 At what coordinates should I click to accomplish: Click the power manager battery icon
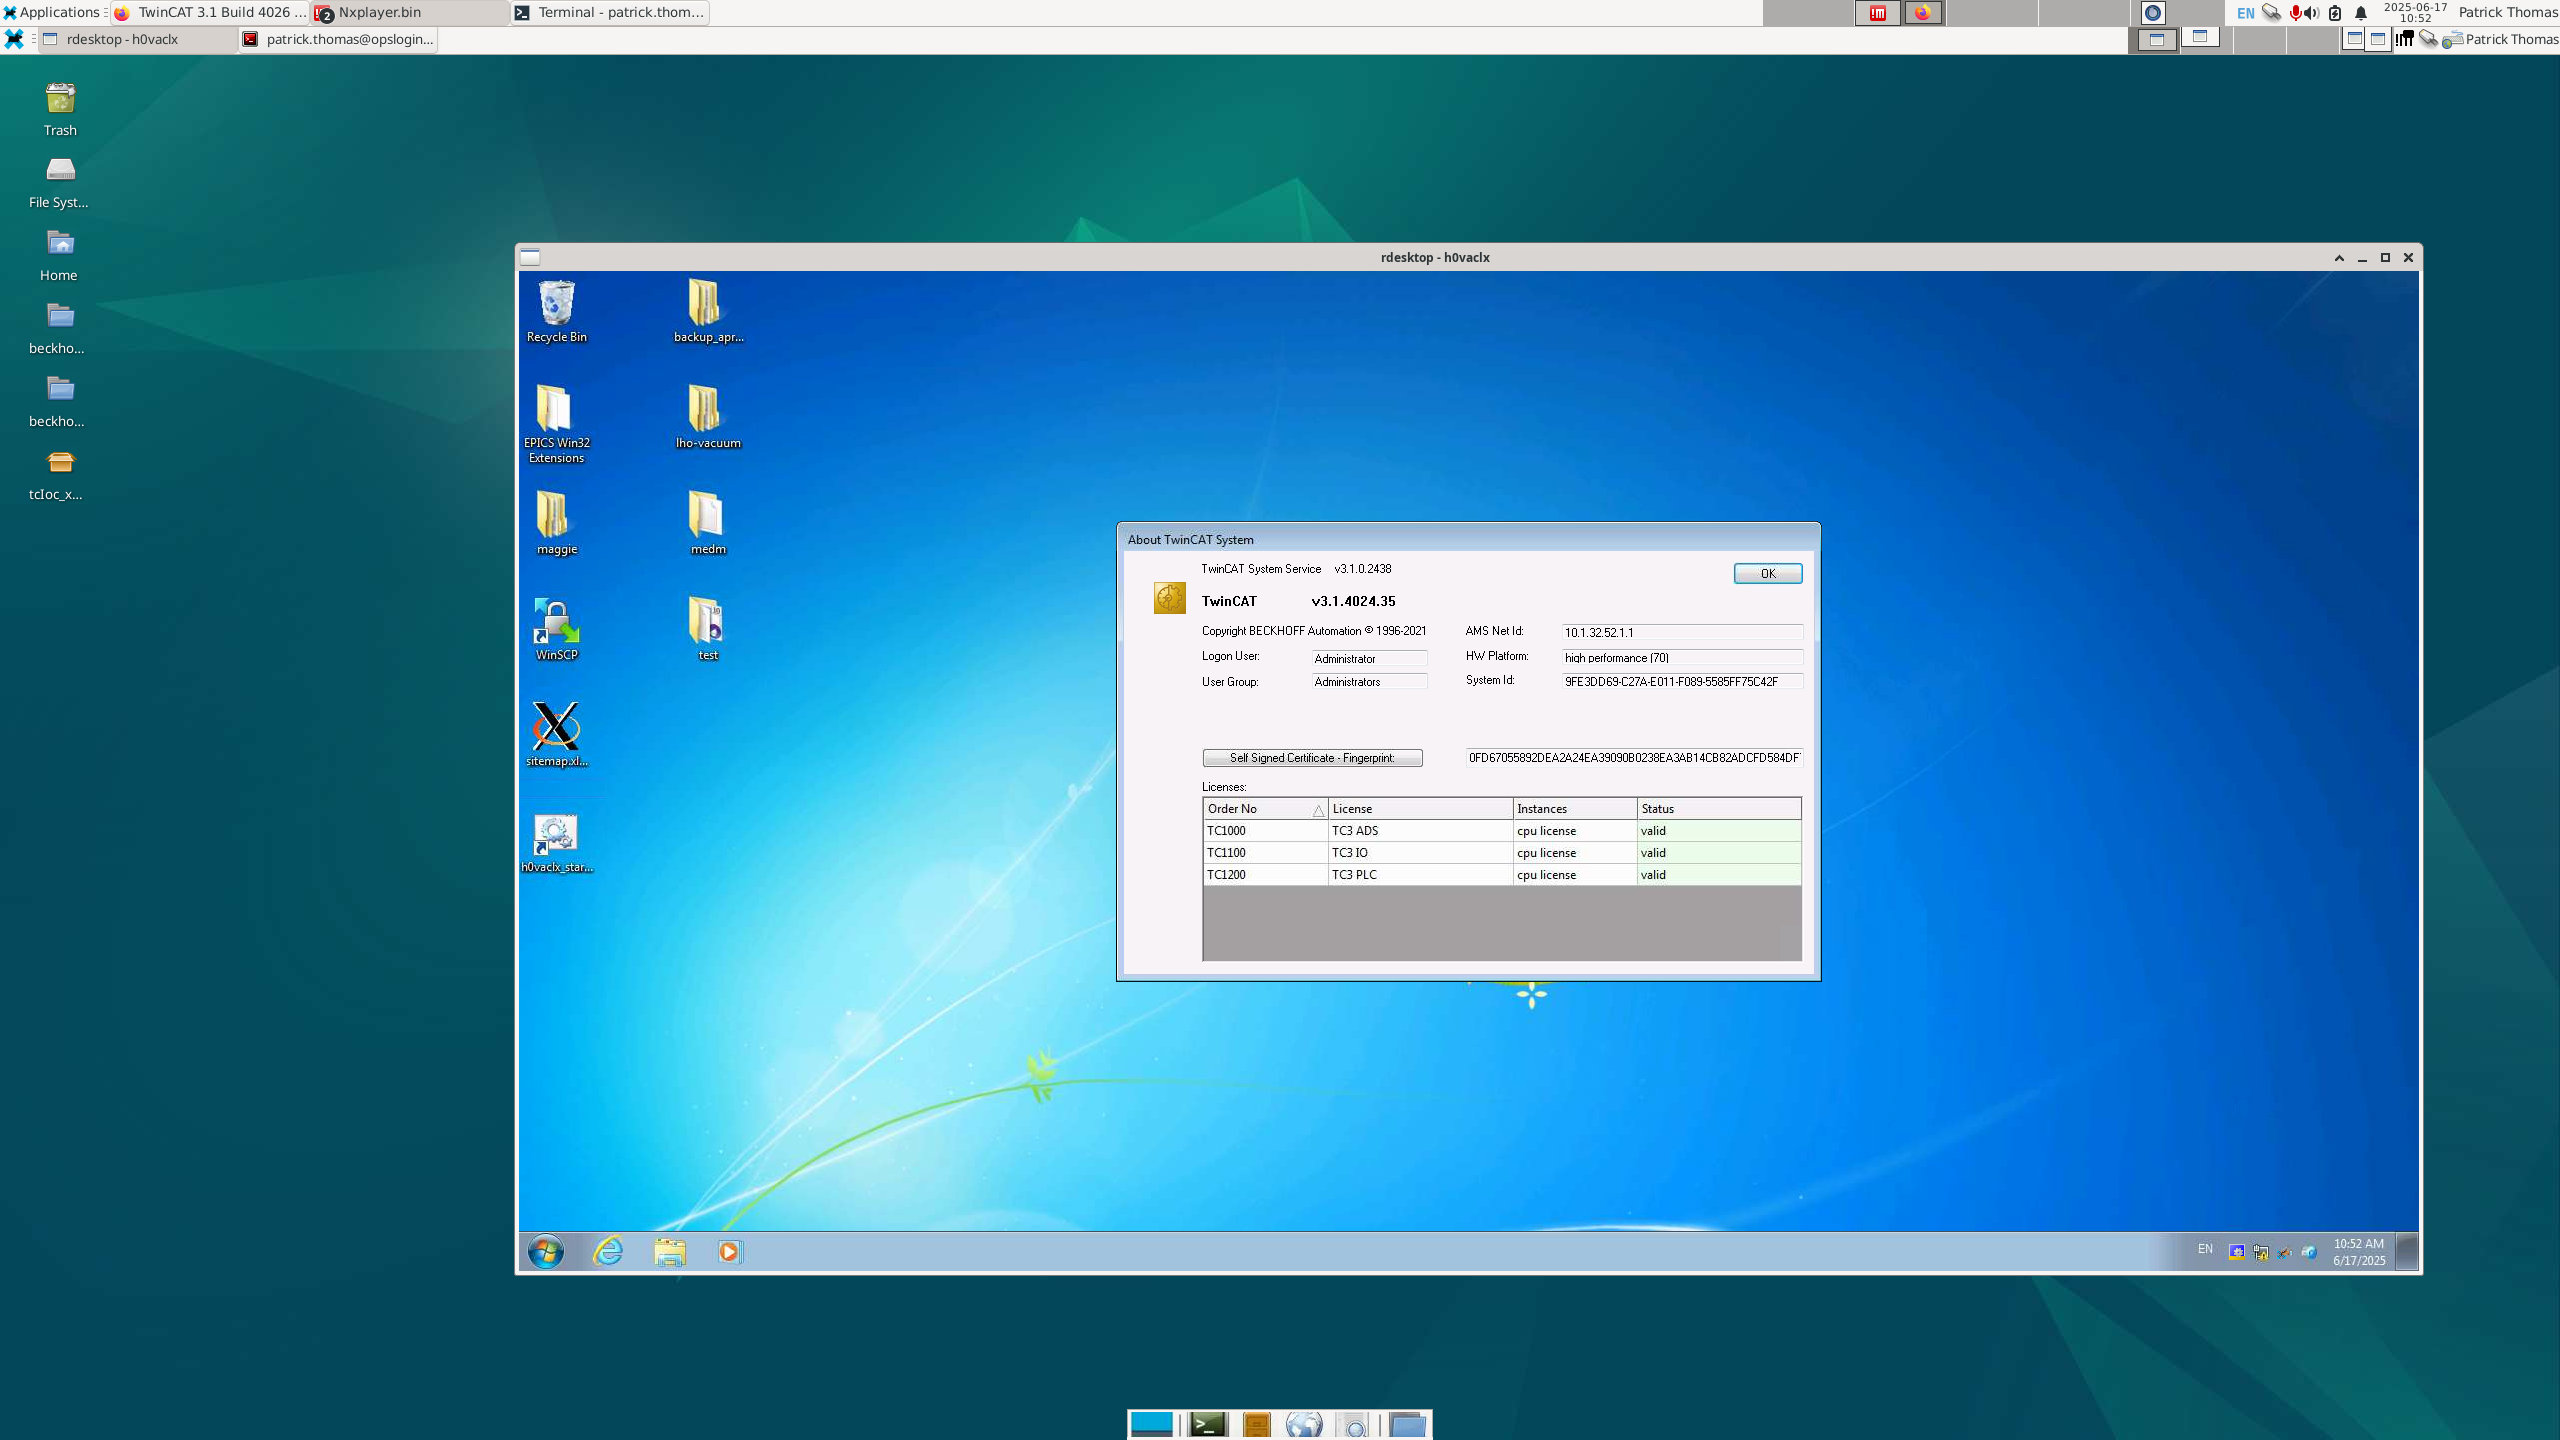click(2335, 13)
